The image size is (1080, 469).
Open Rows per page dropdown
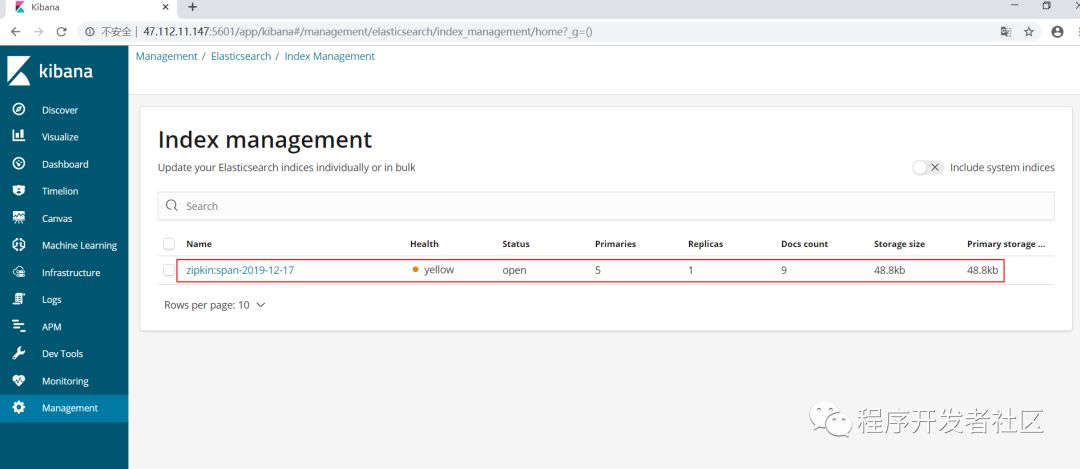[x=214, y=304]
